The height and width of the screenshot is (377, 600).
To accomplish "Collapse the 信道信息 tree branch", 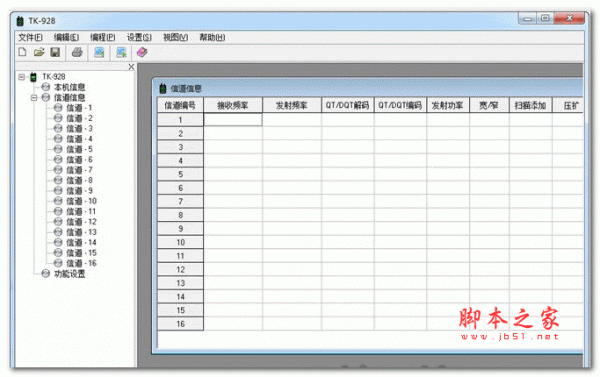I will coord(34,98).
